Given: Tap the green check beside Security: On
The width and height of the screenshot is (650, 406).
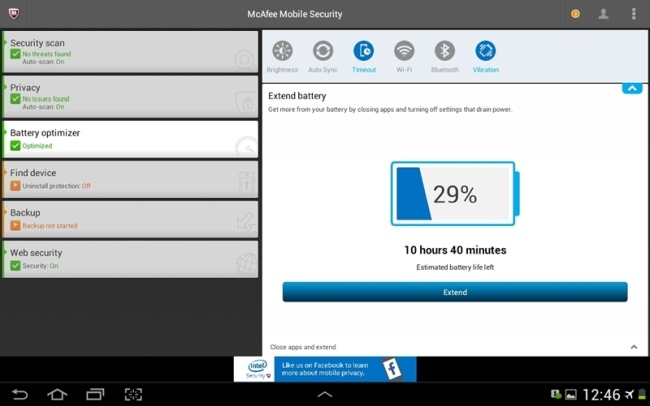Looking at the screenshot, I should point(15,265).
